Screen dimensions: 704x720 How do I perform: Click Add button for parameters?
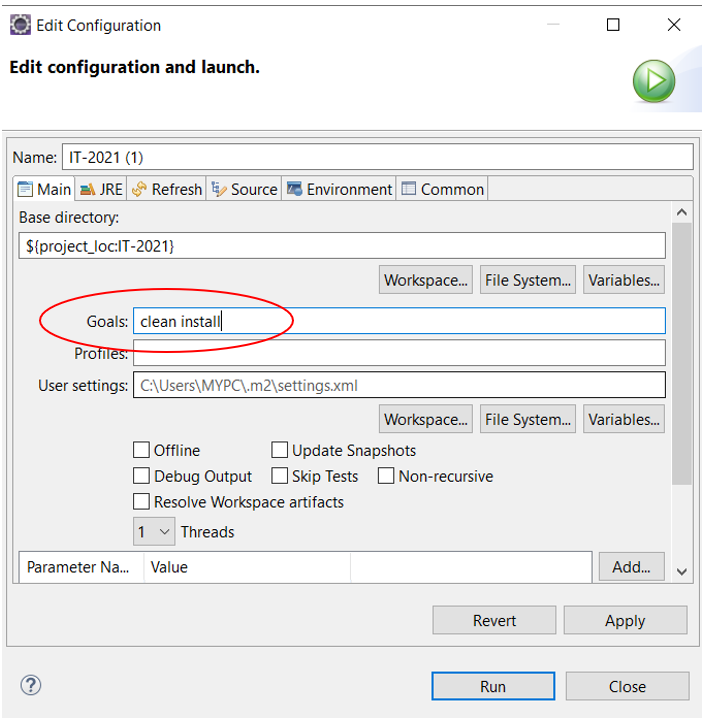[x=631, y=567]
